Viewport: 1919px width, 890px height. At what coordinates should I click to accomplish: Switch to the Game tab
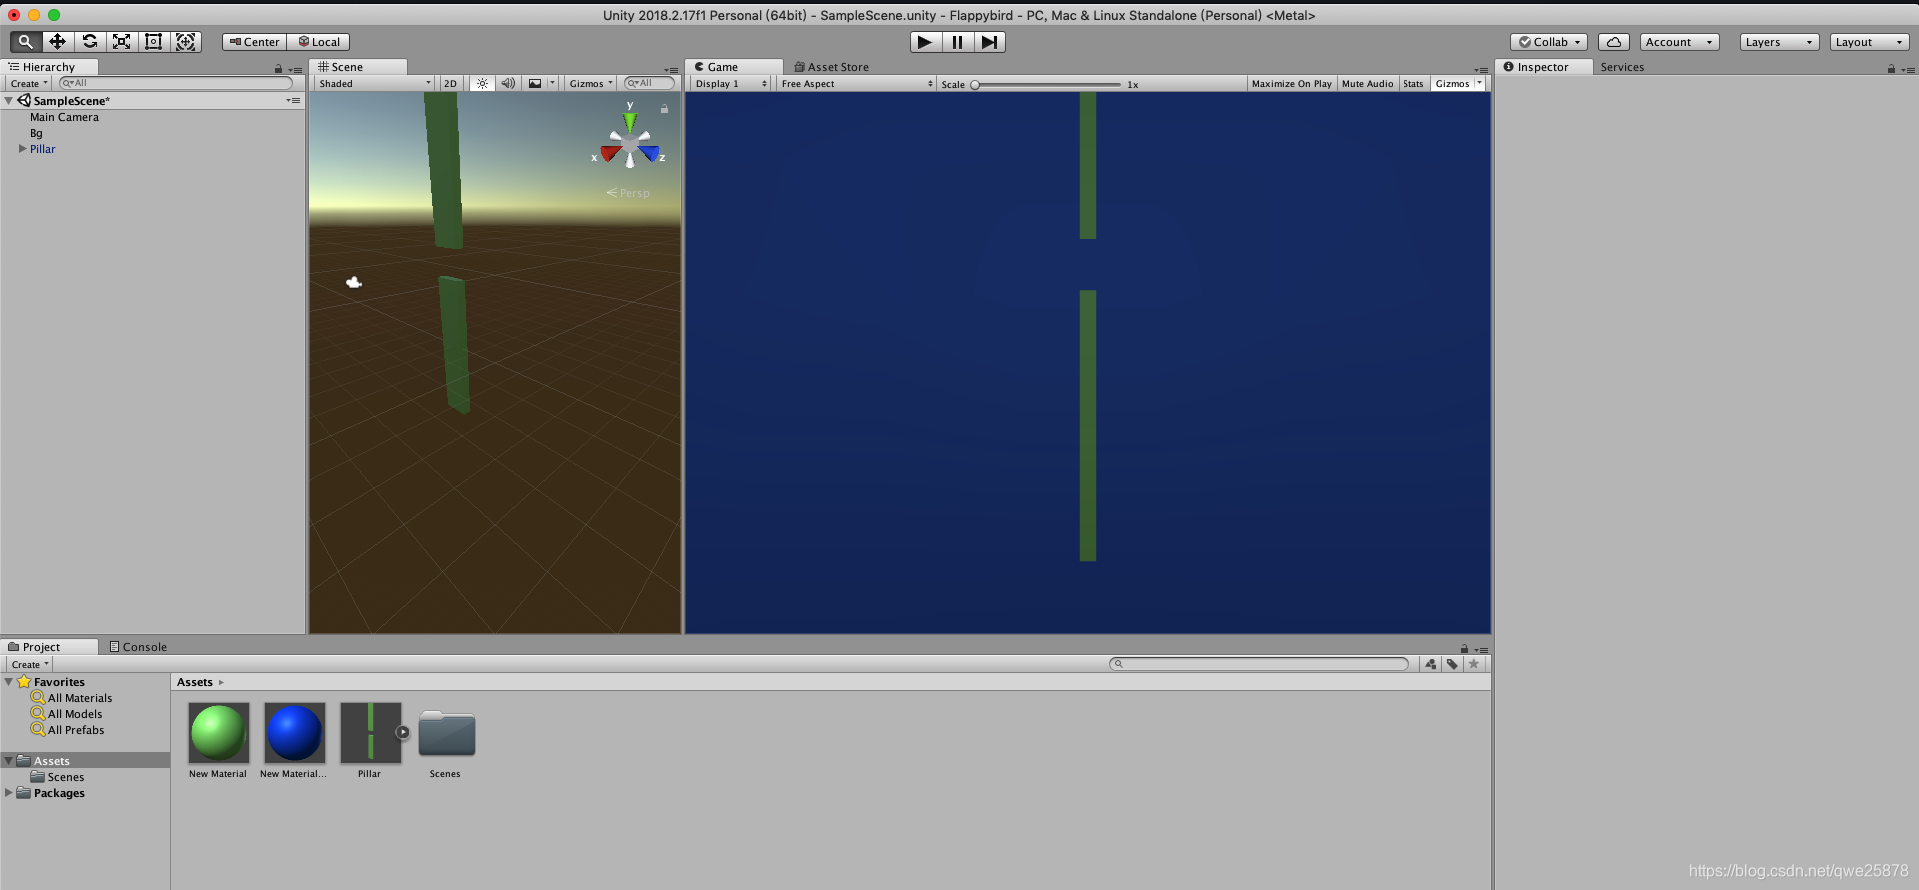coord(734,67)
